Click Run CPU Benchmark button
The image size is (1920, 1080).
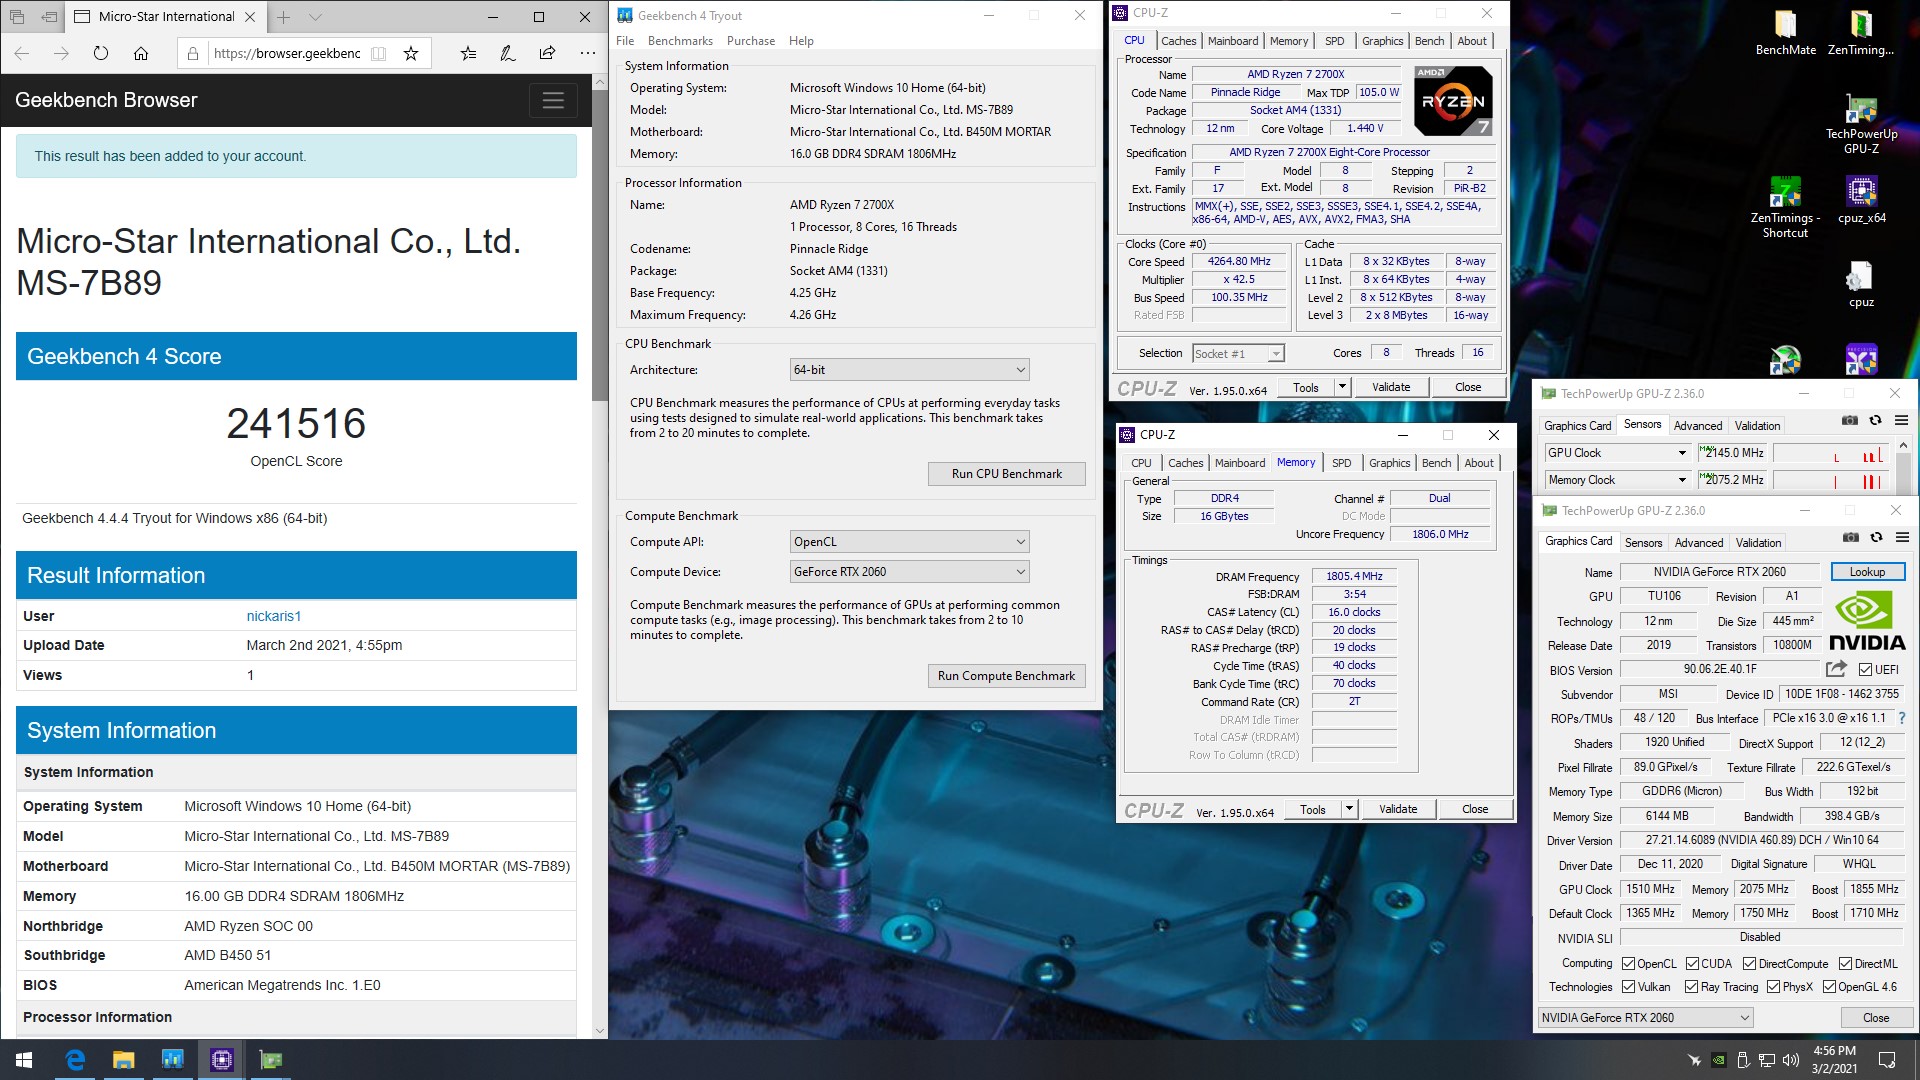click(x=1006, y=474)
